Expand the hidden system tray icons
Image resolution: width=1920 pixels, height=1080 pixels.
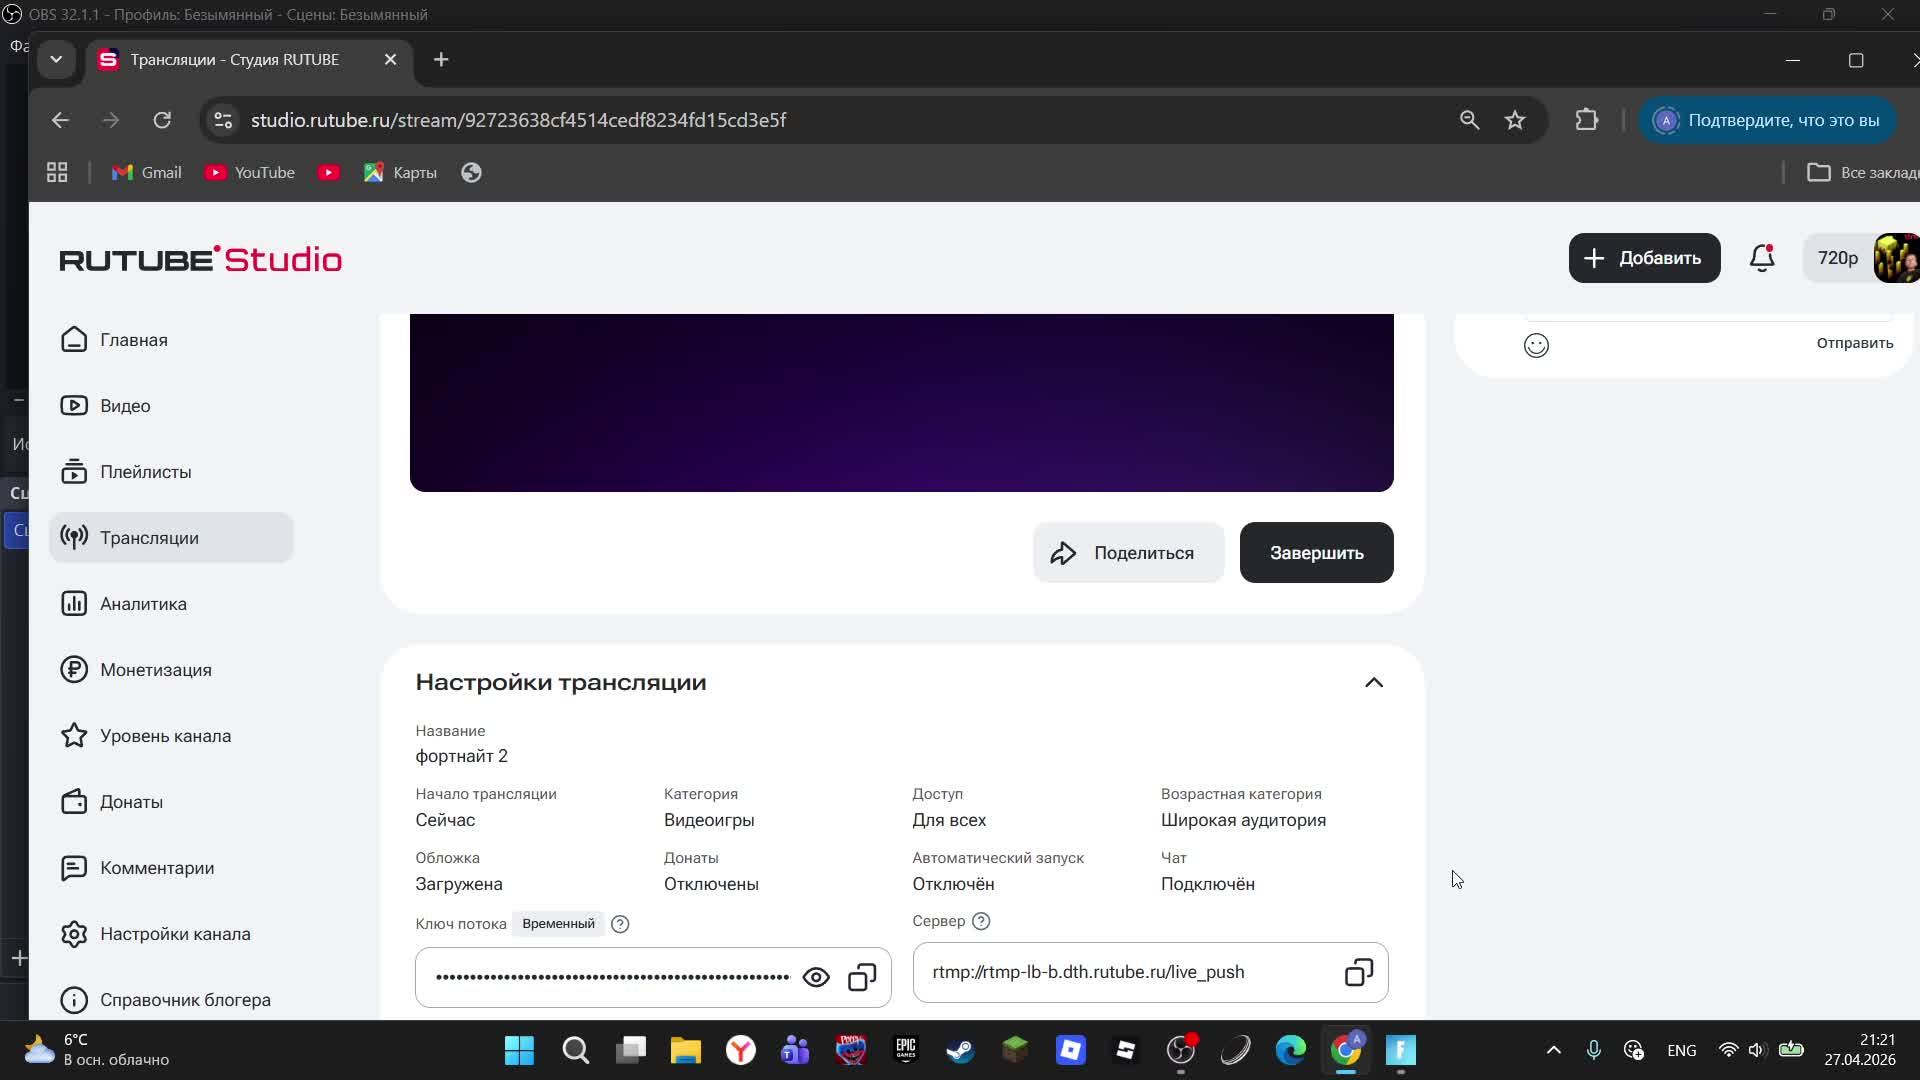(x=1553, y=1050)
